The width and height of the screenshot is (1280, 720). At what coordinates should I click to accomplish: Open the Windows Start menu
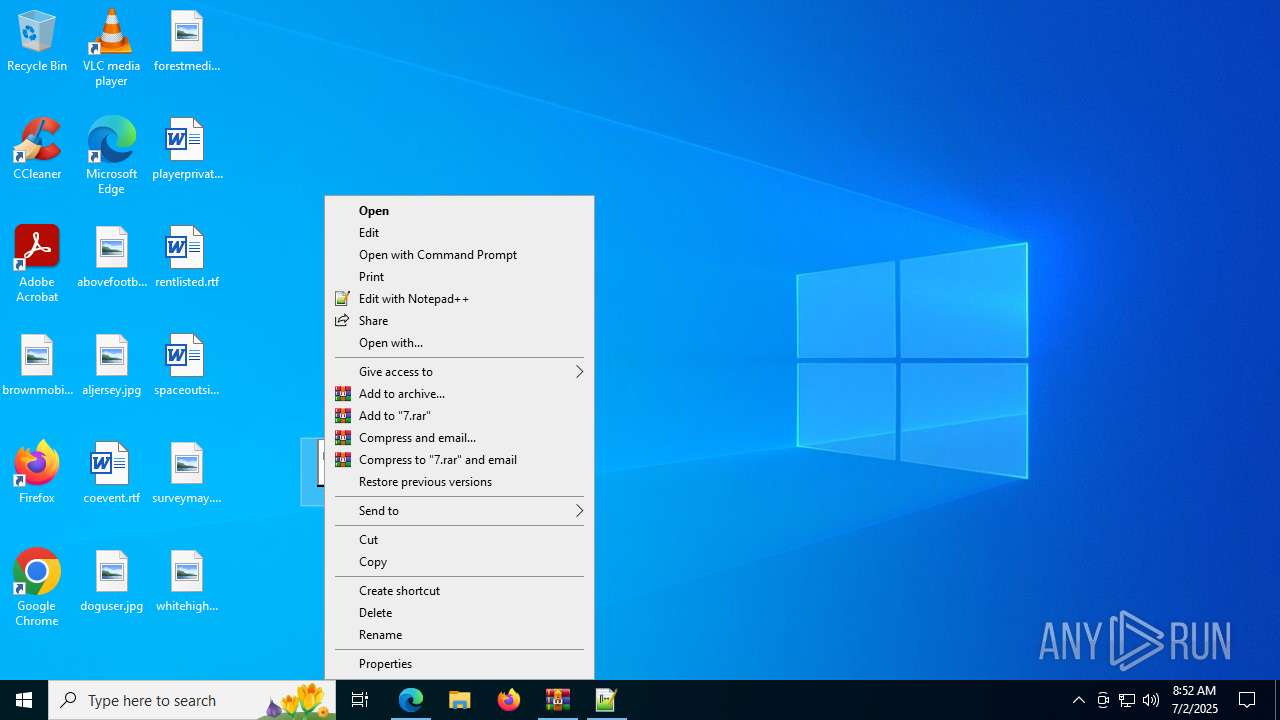pos(24,700)
